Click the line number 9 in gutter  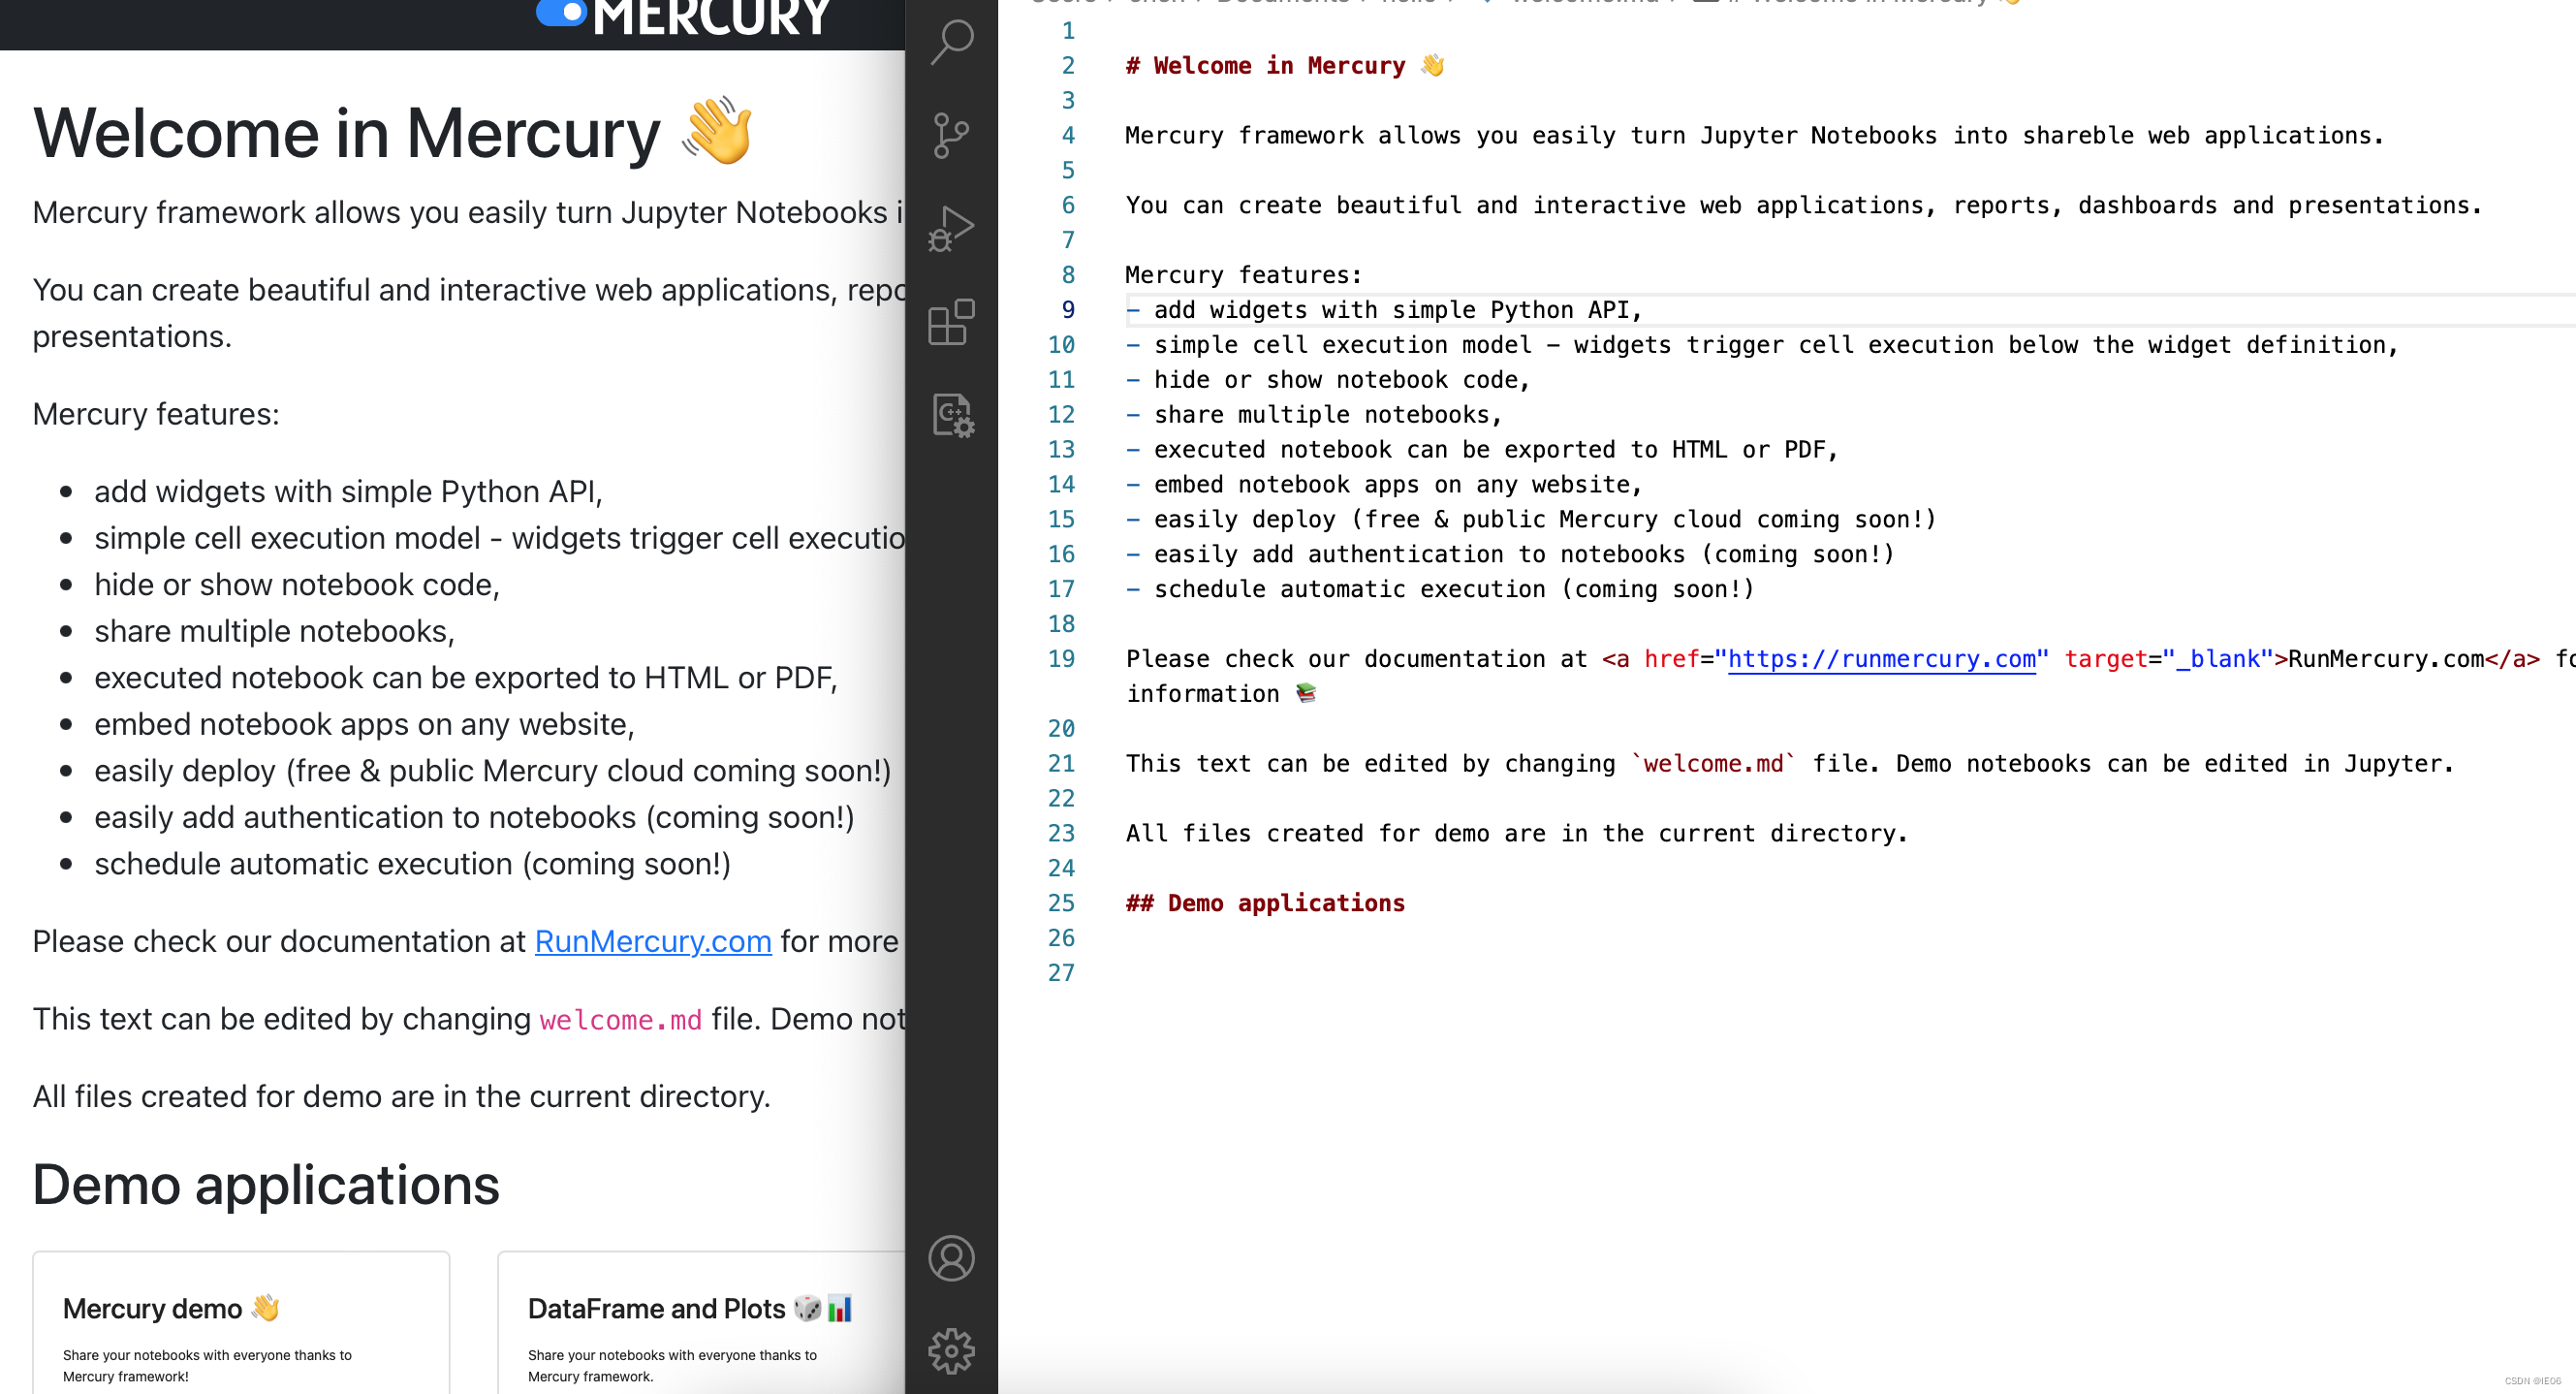click(x=1067, y=310)
